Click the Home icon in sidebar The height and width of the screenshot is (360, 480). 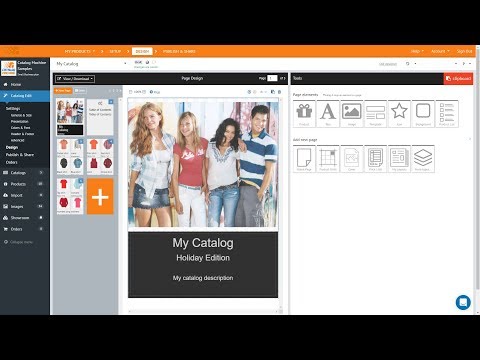pos(5,84)
